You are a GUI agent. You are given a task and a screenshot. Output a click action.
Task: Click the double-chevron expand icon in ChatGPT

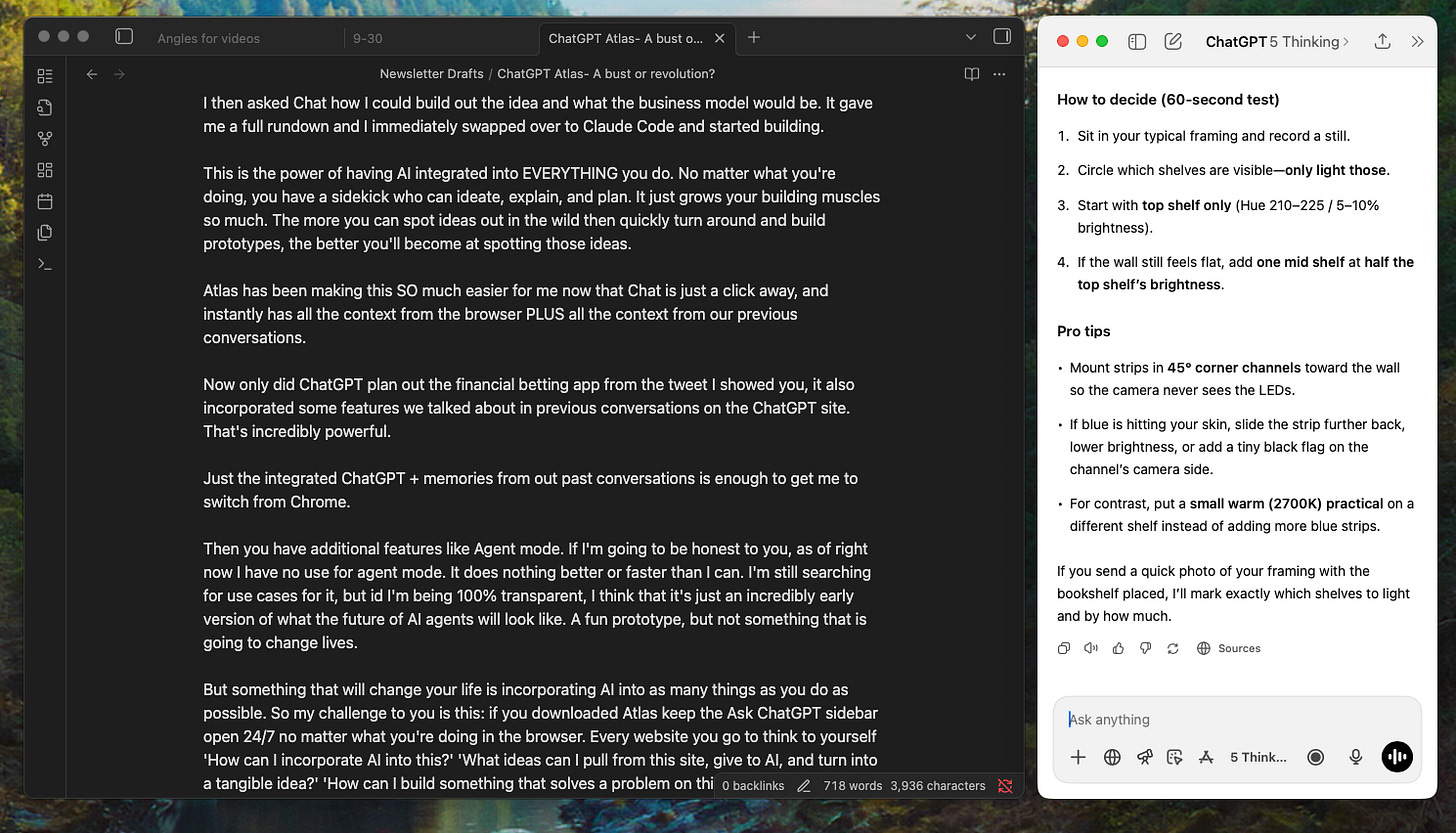pos(1417,42)
